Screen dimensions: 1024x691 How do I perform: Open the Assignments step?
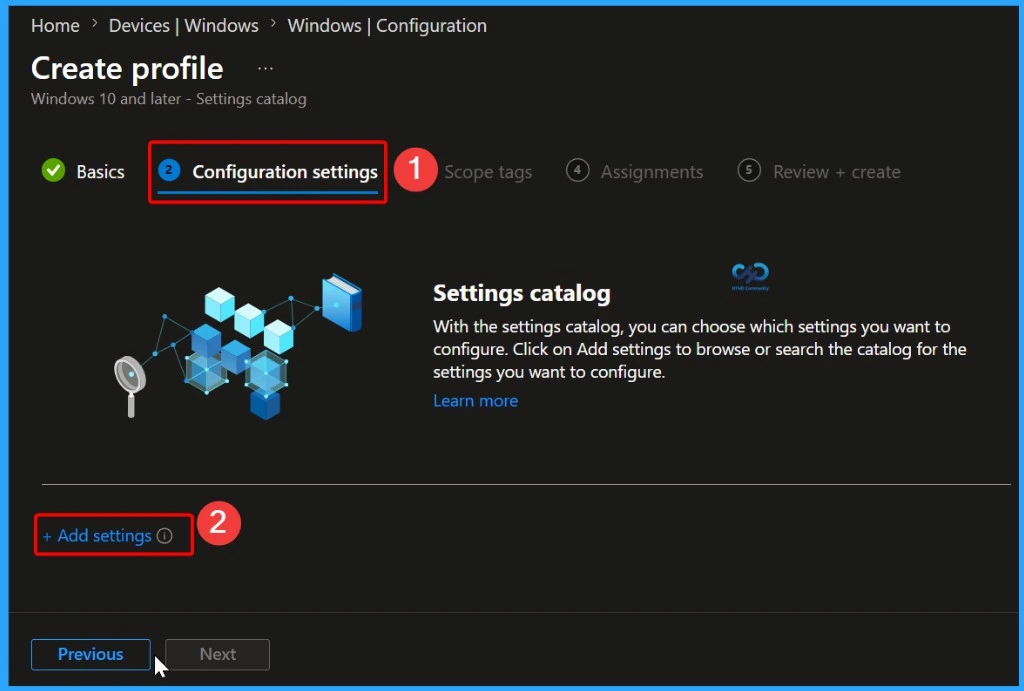tap(652, 172)
